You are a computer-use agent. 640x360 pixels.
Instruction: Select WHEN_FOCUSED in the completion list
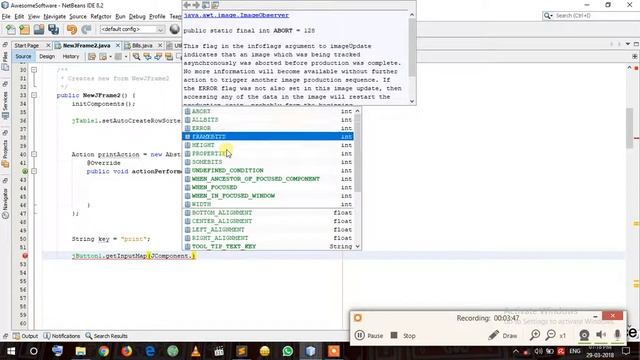tap(269, 187)
